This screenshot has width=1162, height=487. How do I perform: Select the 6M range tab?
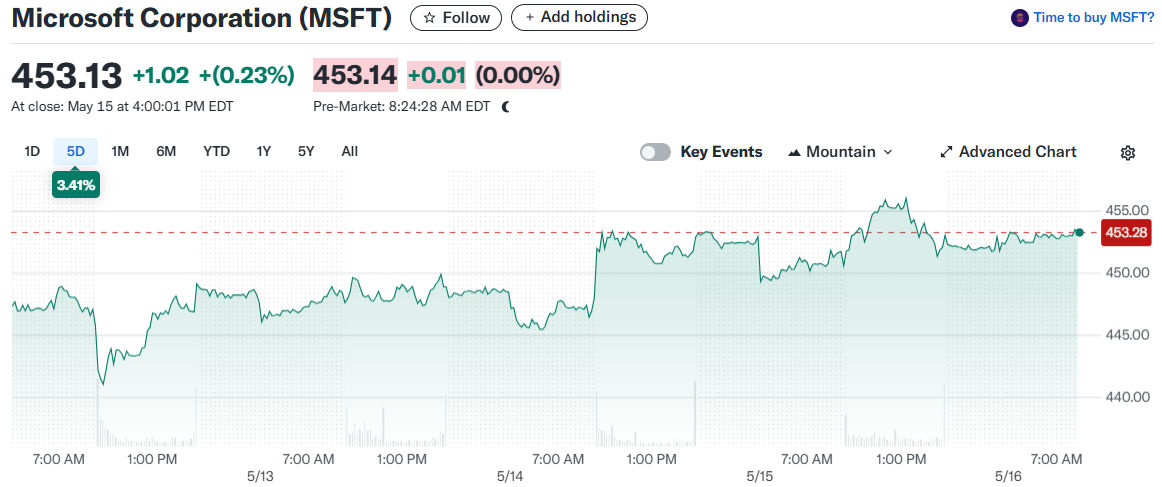[166, 152]
